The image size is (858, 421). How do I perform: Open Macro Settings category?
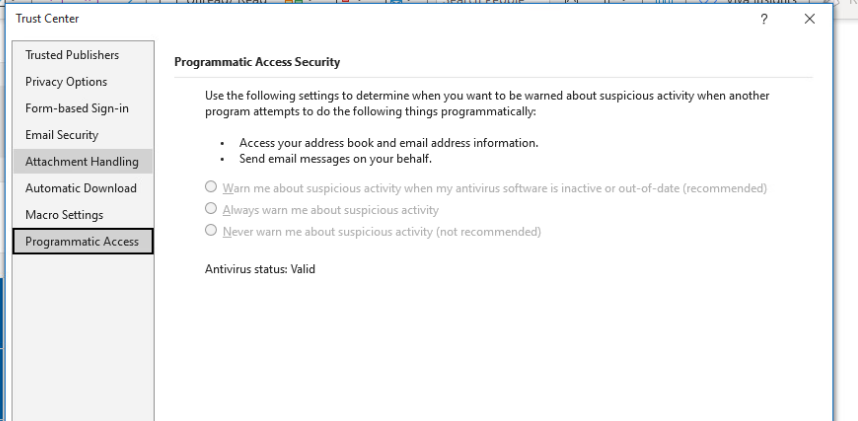[x=64, y=214]
